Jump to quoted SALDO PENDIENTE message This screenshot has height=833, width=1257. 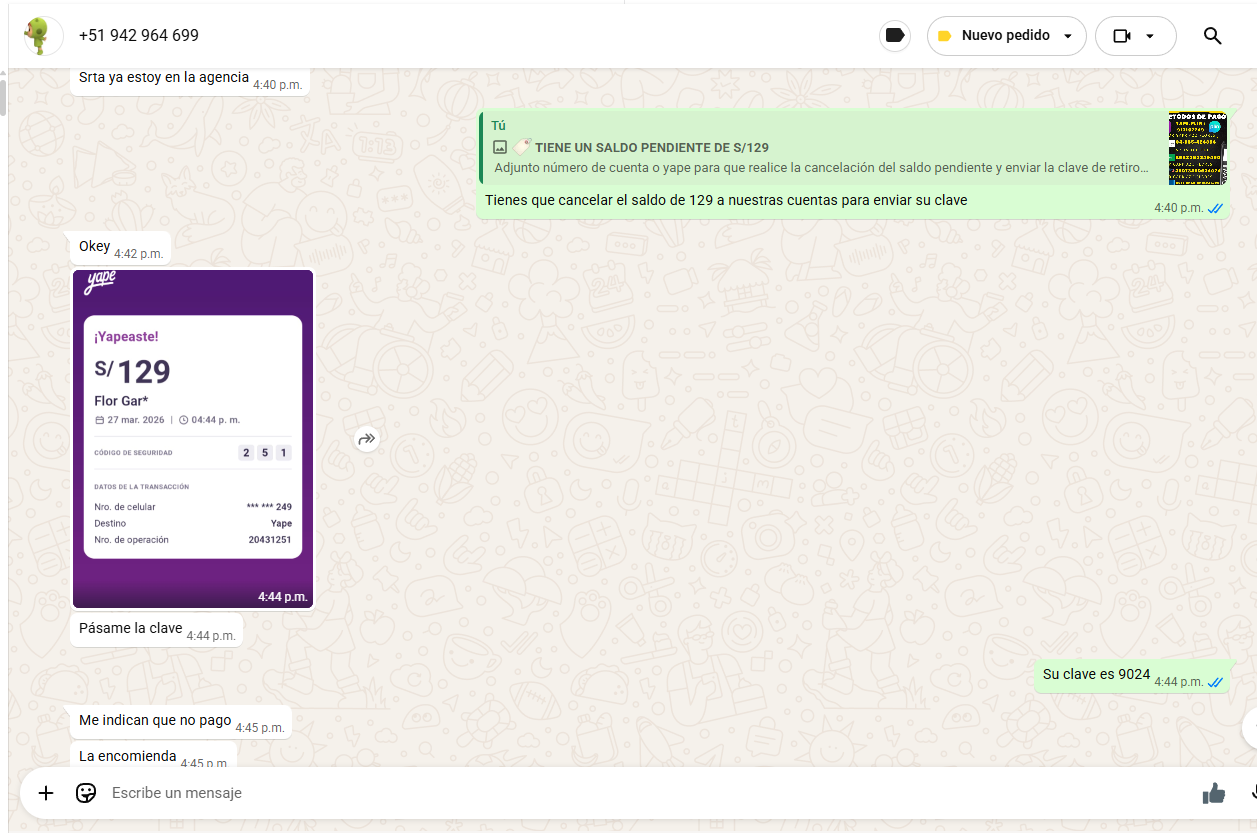pos(820,148)
